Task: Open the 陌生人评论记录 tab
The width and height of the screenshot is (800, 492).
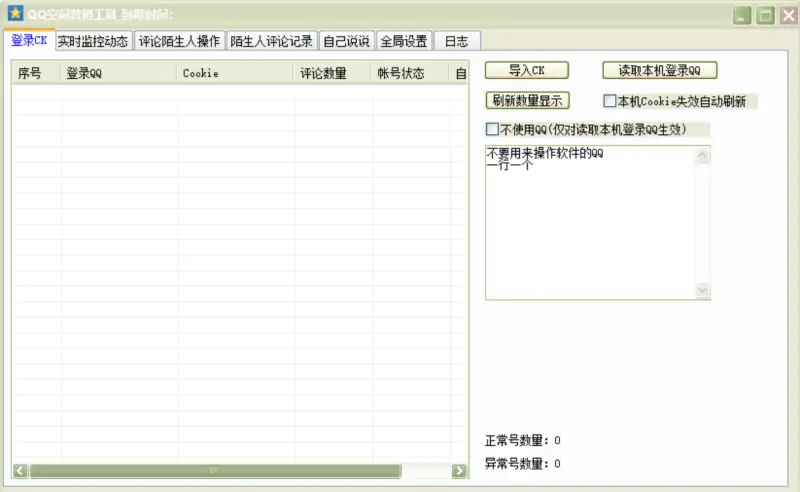Action: [271, 41]
